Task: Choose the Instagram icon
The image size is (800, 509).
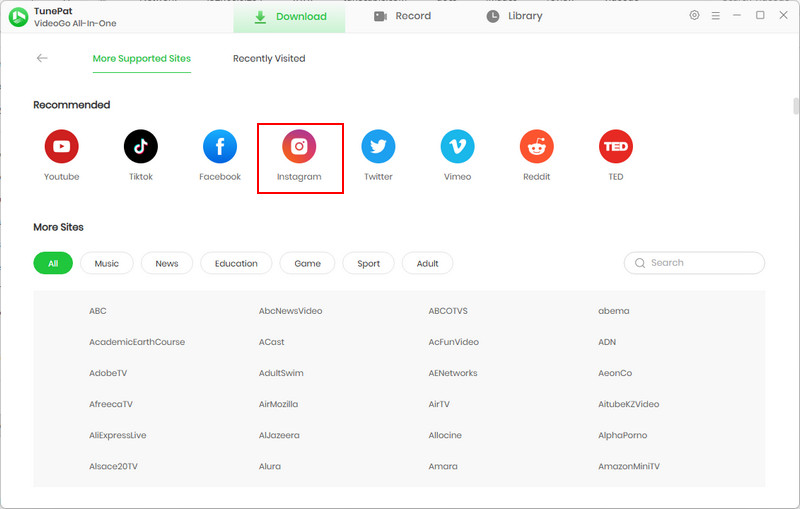Action: pyautogui.click(x=299, y=147)
